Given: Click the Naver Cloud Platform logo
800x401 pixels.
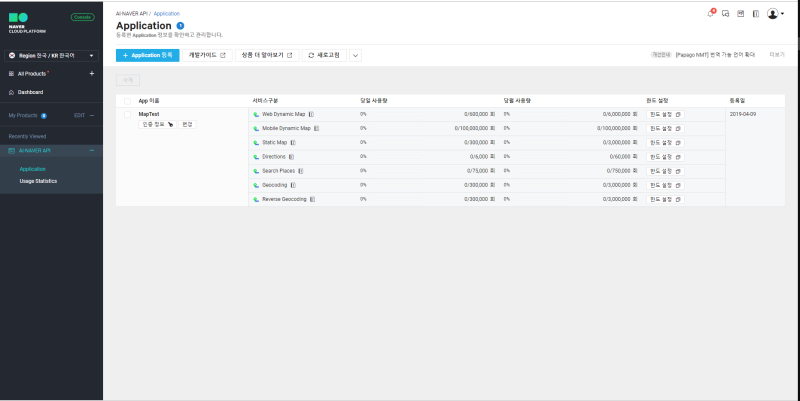Looking at the screenshot, I should (x=27, y=23).
